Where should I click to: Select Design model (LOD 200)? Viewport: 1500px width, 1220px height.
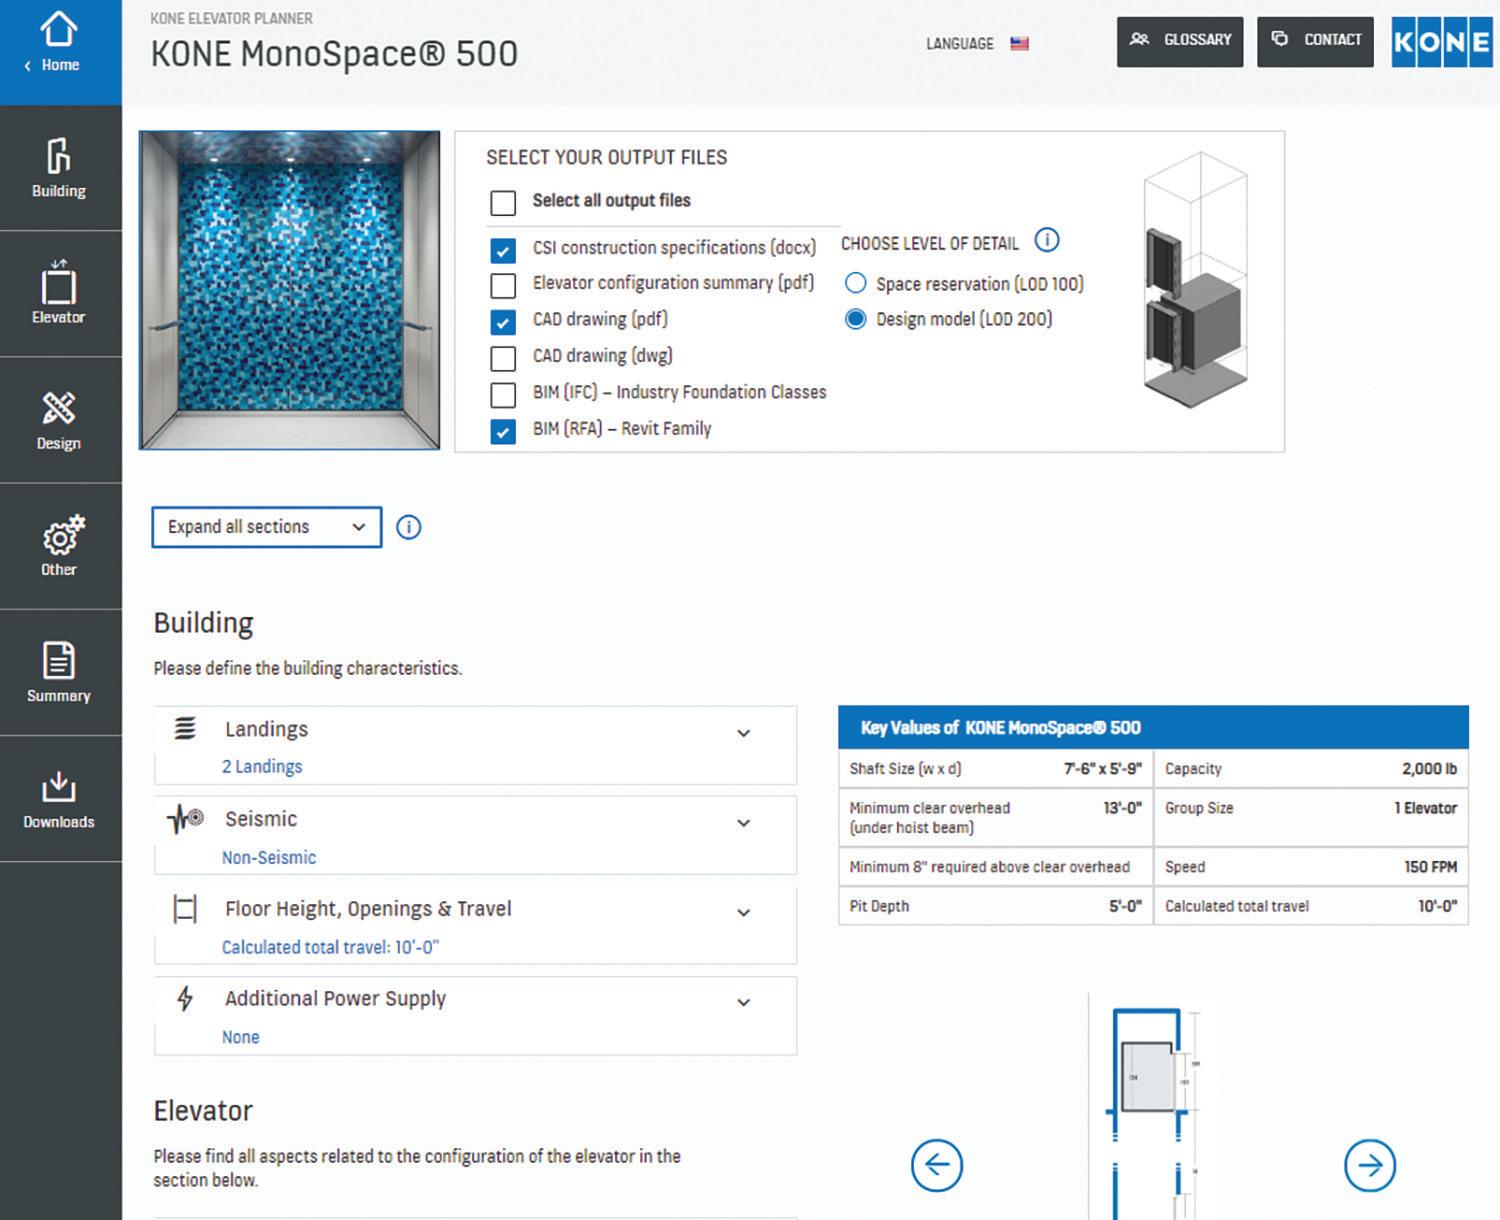click(855, 319)
